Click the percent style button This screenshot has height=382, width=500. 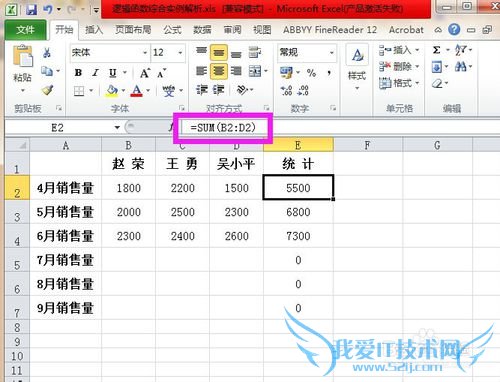click(x=311, y=73)
